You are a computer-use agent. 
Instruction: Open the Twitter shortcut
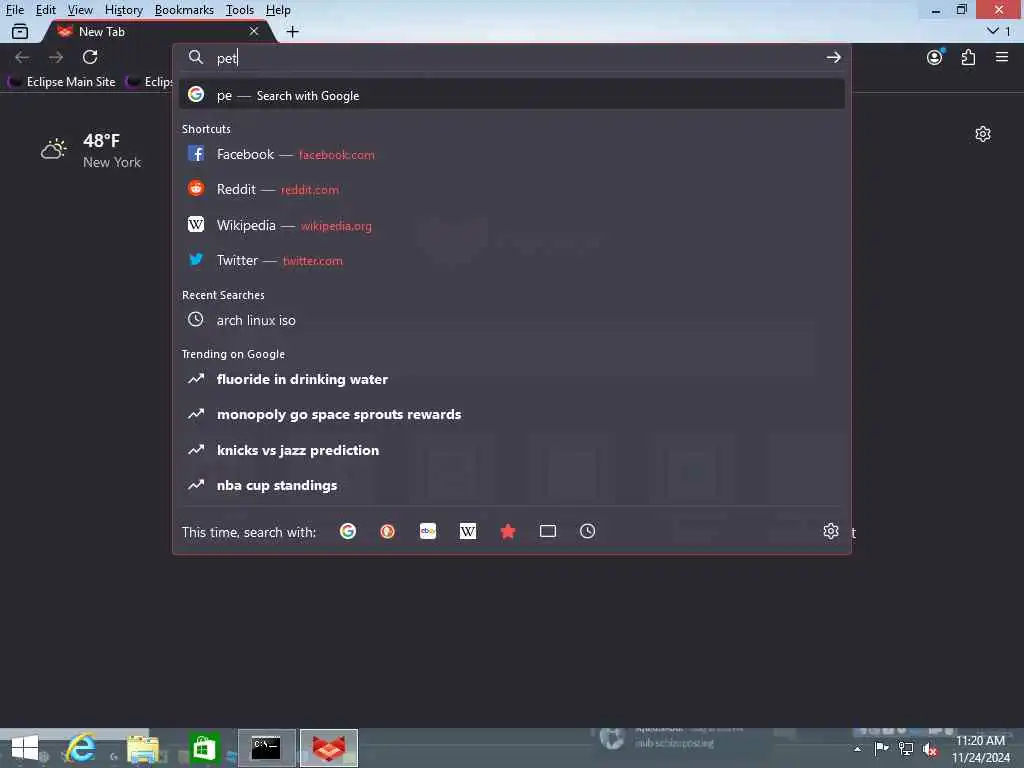point(512,261)
